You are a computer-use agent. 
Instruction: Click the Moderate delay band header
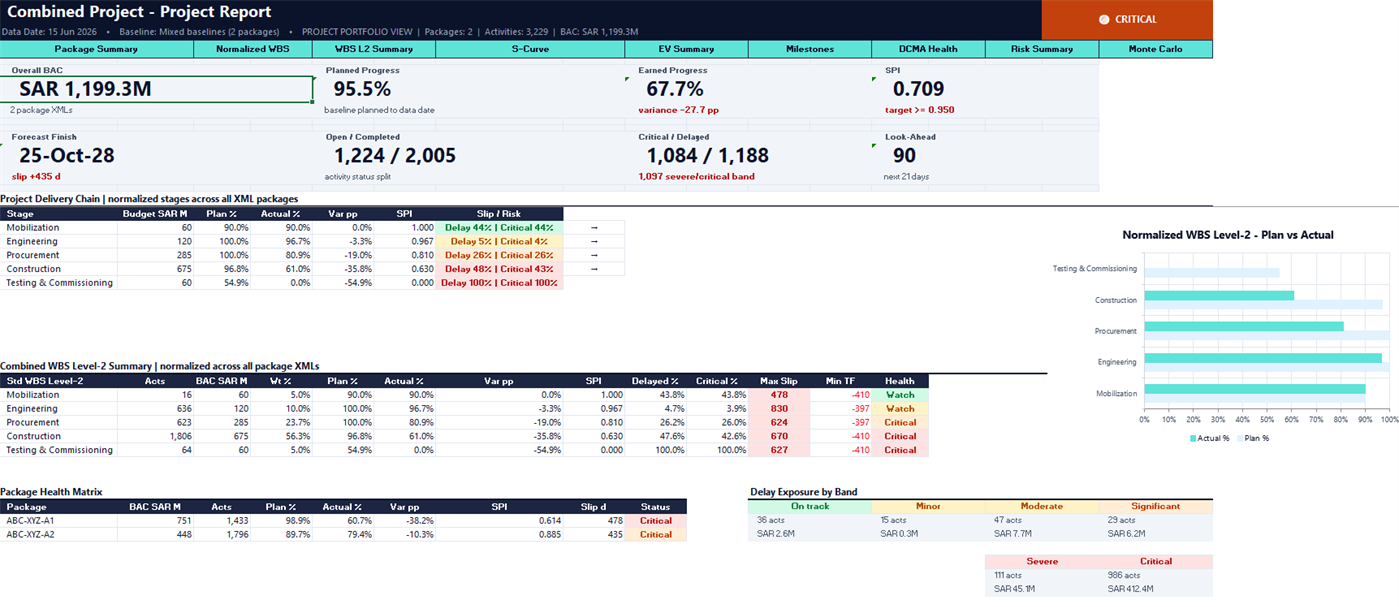pyautogui.click(x=1042, y=506)
